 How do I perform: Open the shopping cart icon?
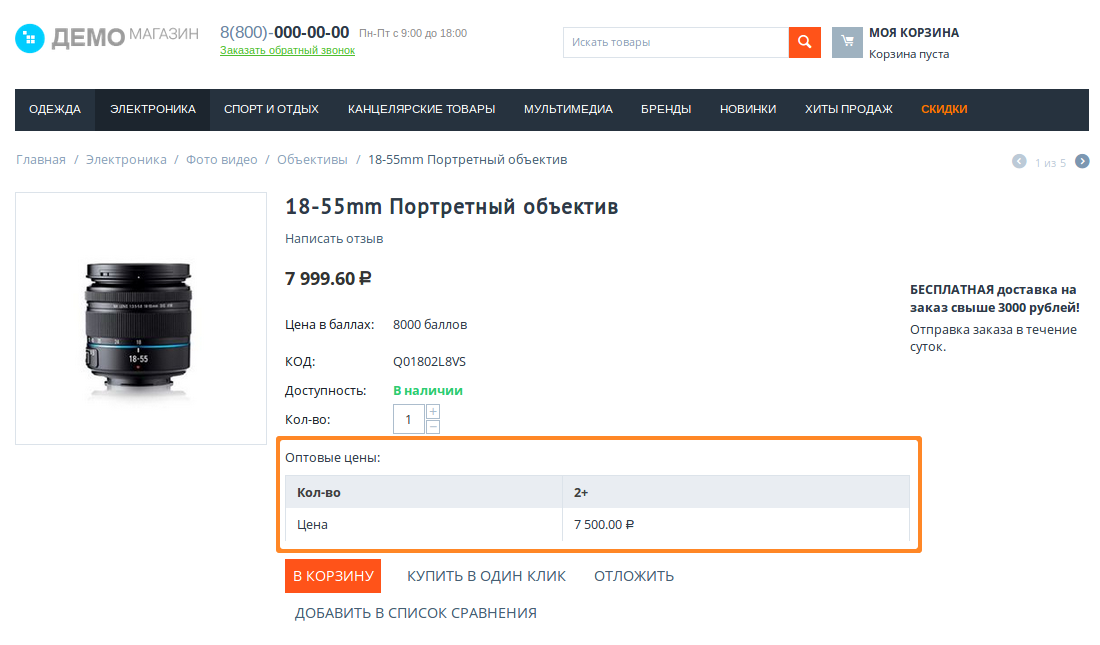click(x=847, y=42)
